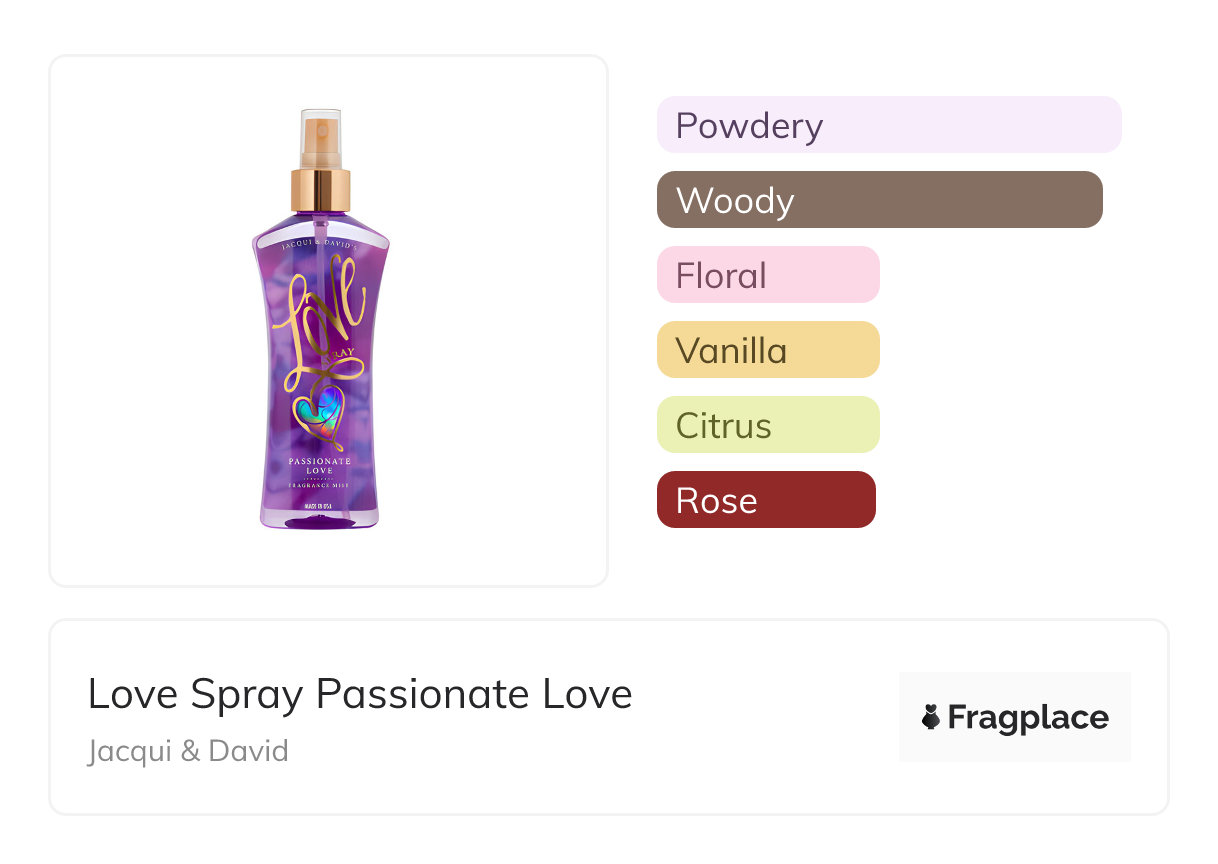Click the dark red Rose accord bar
Image resolution: width=1218 pixels, height=864 pixels.
(766, 500)
